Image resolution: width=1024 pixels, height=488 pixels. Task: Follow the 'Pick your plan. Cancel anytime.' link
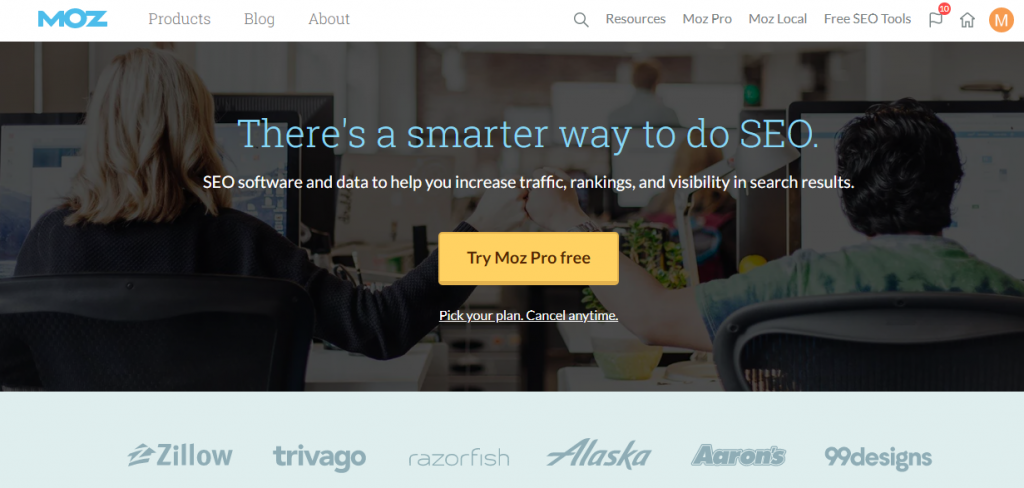click(528, 316)
